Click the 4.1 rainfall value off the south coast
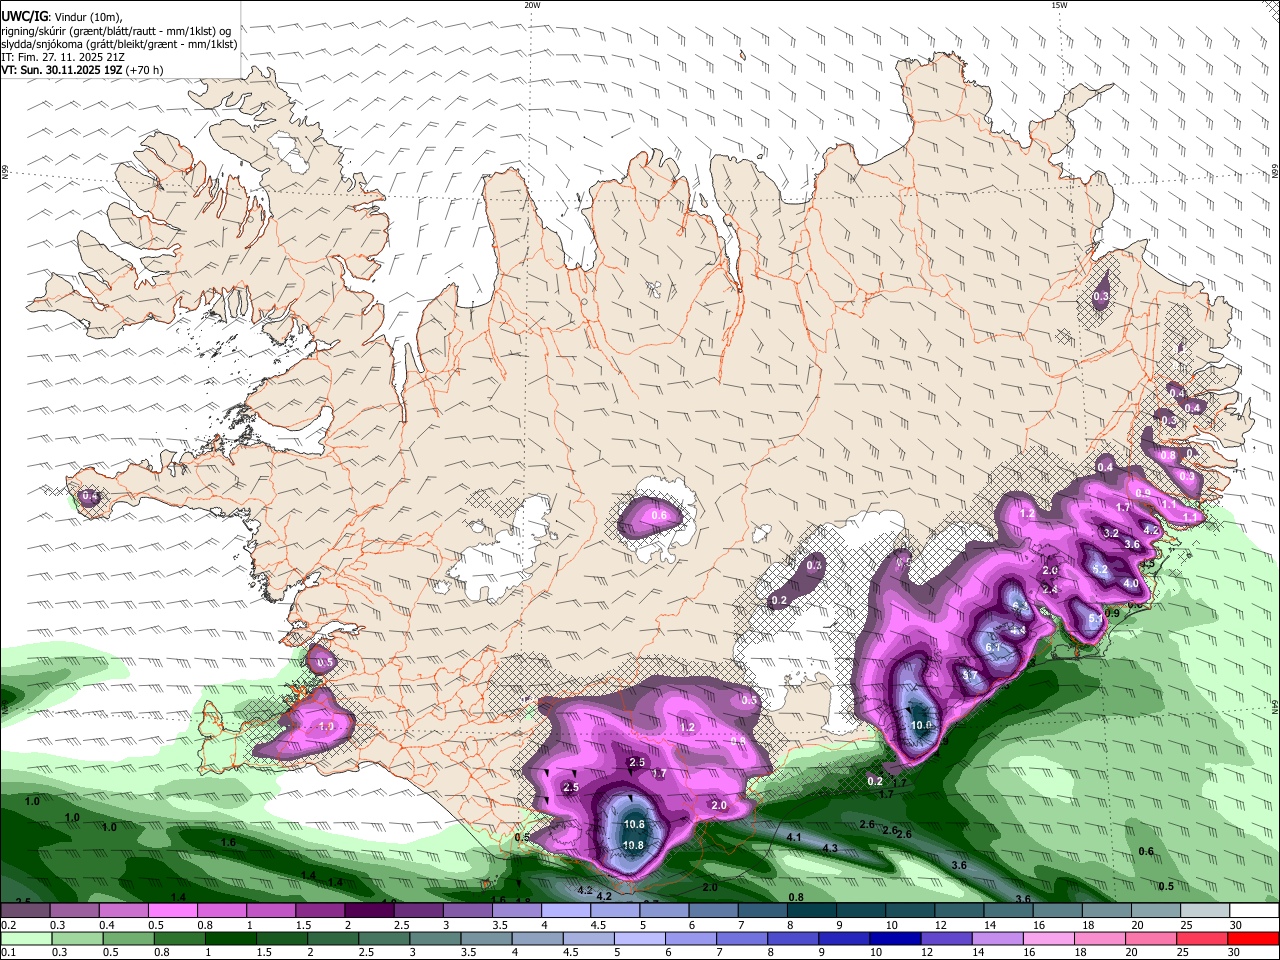The height and width of the screenshot is (960, 1280). point(795,837)
